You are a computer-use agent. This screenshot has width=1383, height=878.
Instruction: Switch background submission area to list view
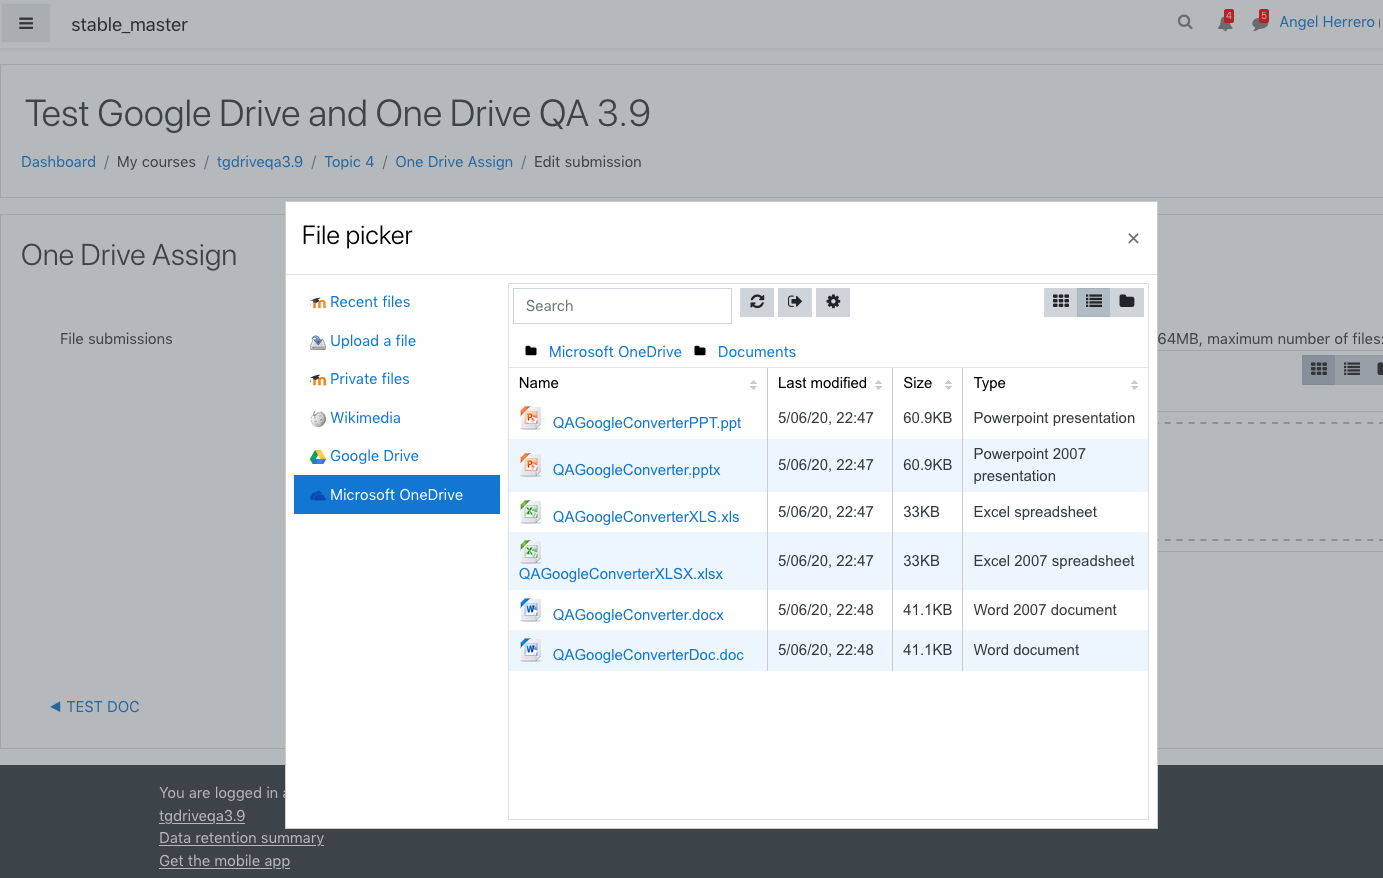pos(1352,369)
